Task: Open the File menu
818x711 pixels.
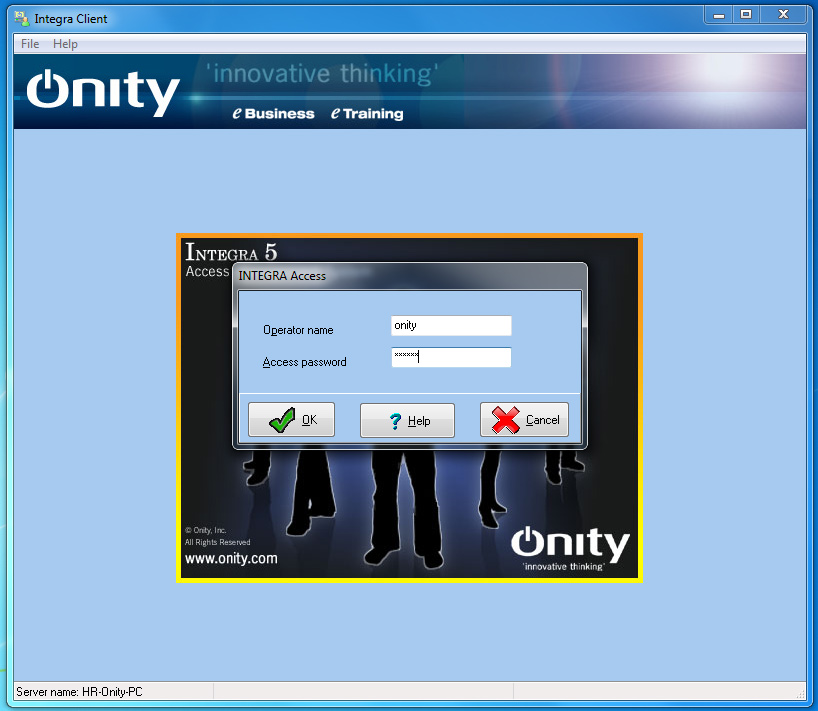Action: pyautogui.click(x=30, y=44)
